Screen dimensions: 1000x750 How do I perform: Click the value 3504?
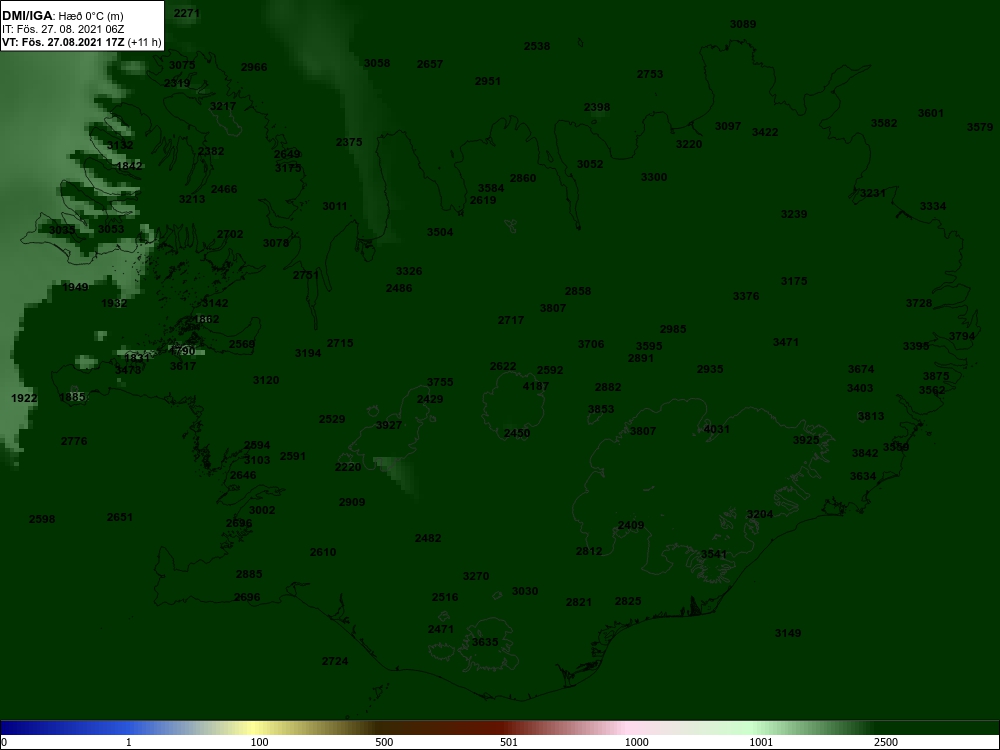tap(440, 232)
